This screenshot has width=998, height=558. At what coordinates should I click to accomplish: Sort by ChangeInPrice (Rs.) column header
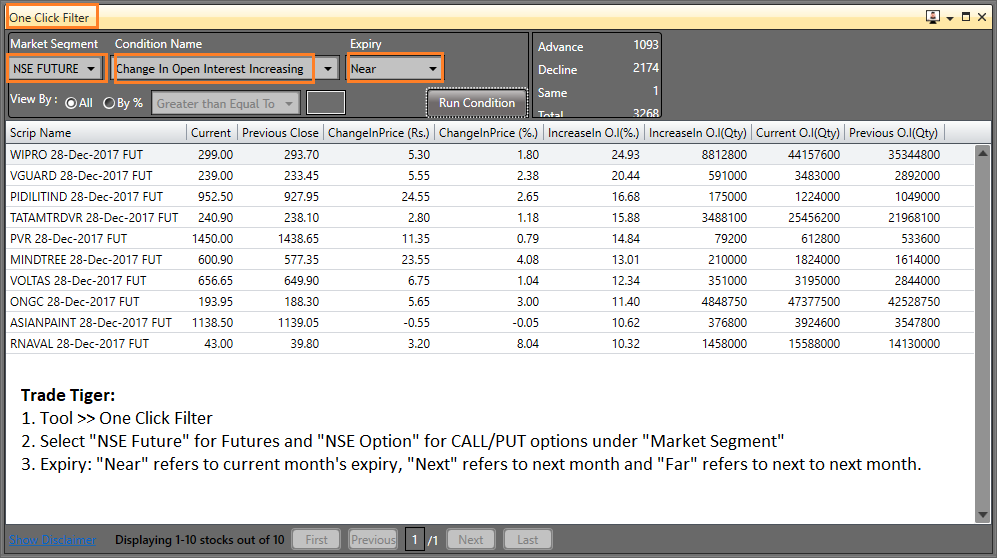(379, 132)
